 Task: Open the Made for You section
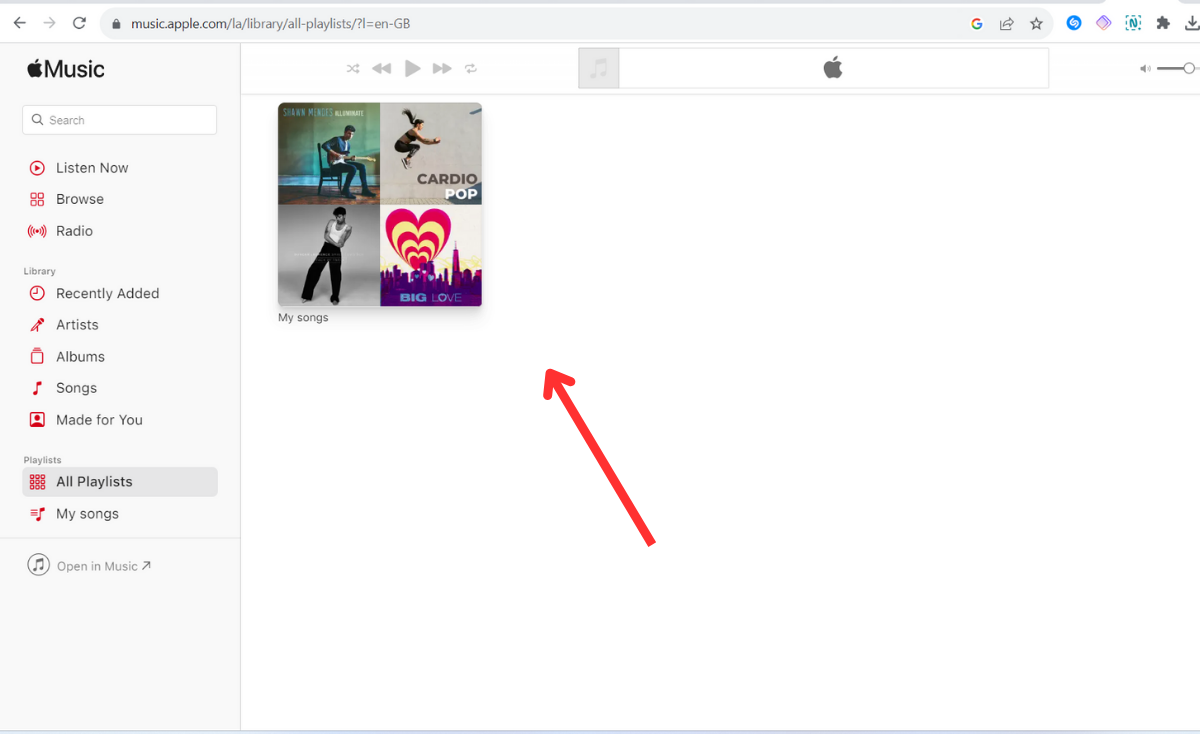[99, 420]
